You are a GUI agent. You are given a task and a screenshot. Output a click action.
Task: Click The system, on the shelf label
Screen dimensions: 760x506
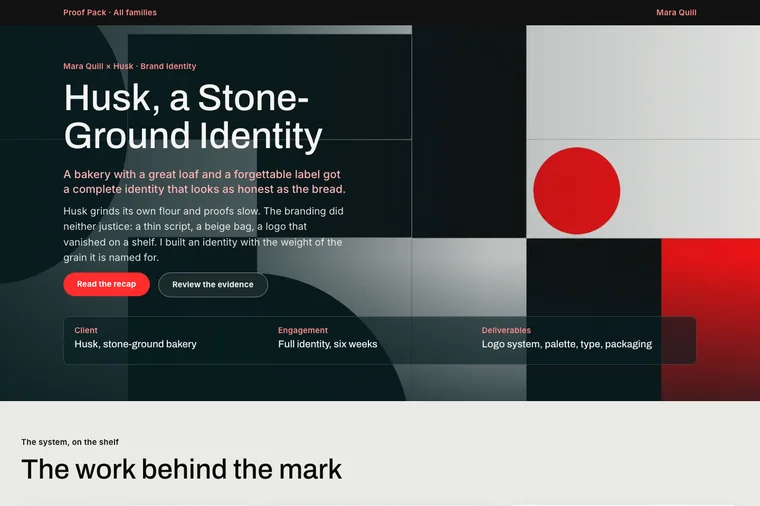70,442
